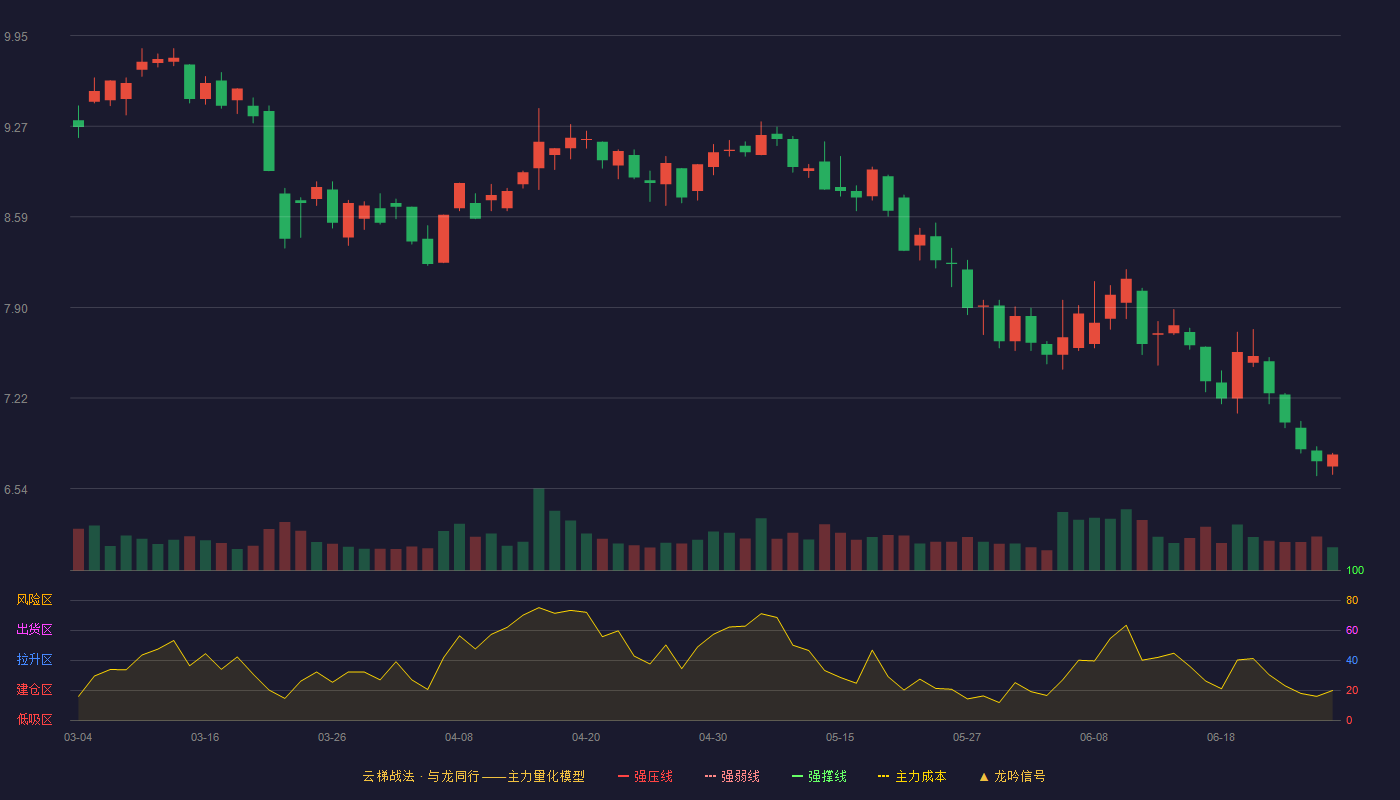Click the red 20 indicator axis value

click(1352, 691)
